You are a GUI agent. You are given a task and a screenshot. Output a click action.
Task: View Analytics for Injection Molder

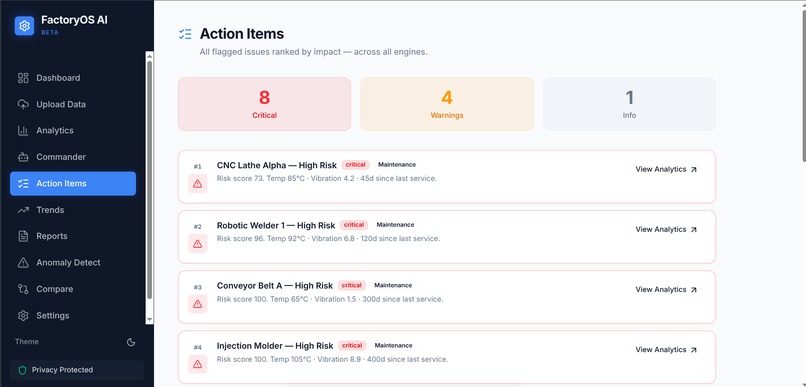[x=666, y=350]
